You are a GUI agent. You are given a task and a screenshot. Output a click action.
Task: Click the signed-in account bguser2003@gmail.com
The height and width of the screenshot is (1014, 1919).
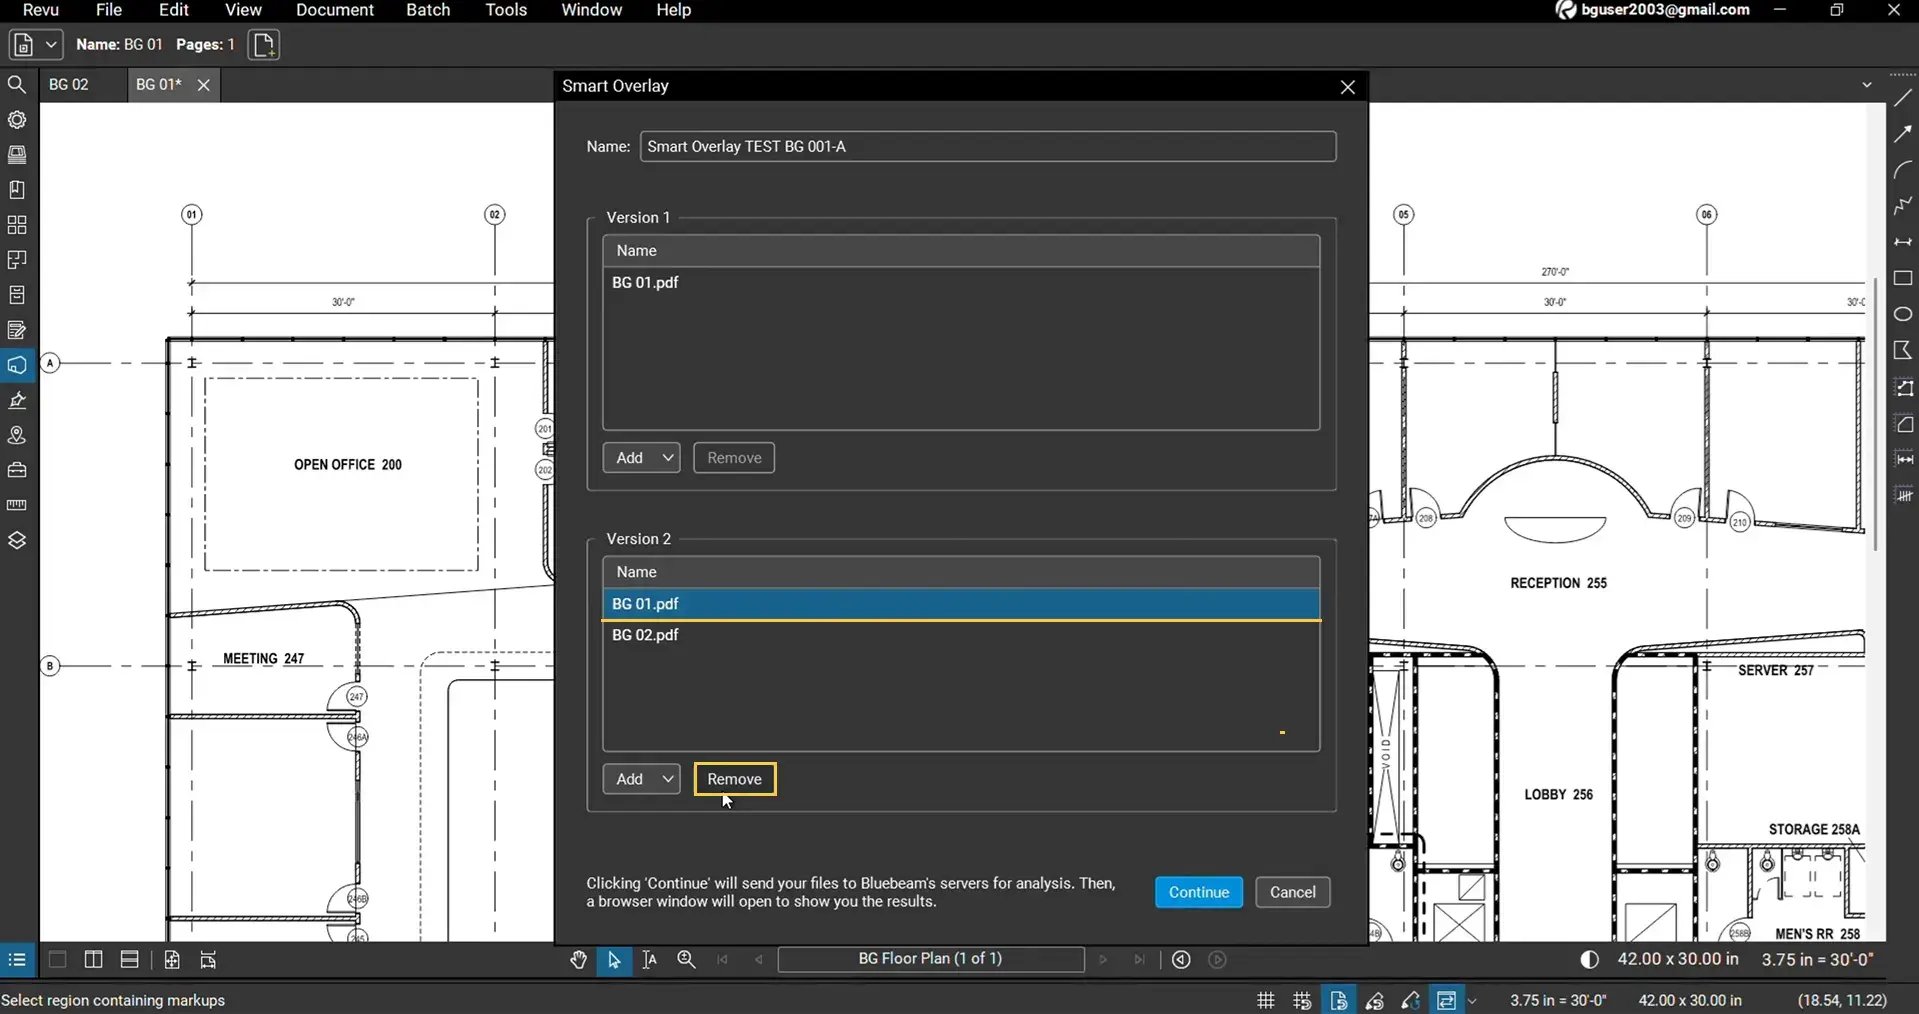(x=1654, y=10)
